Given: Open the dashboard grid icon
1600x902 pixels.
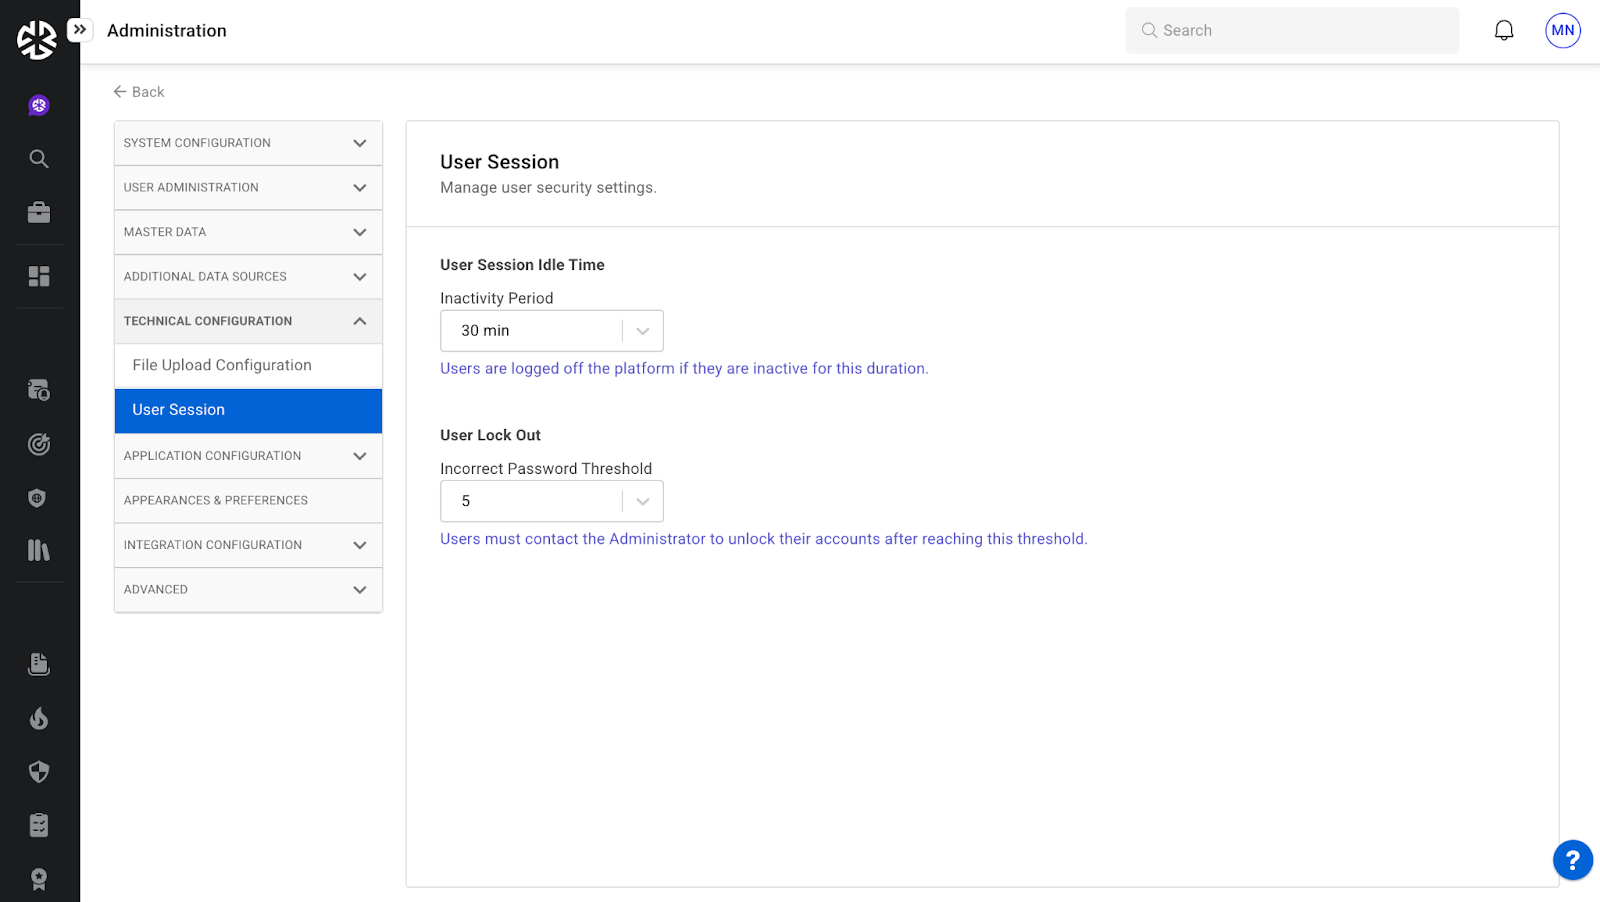Looking at the screenshot, I should pos(39,276).
